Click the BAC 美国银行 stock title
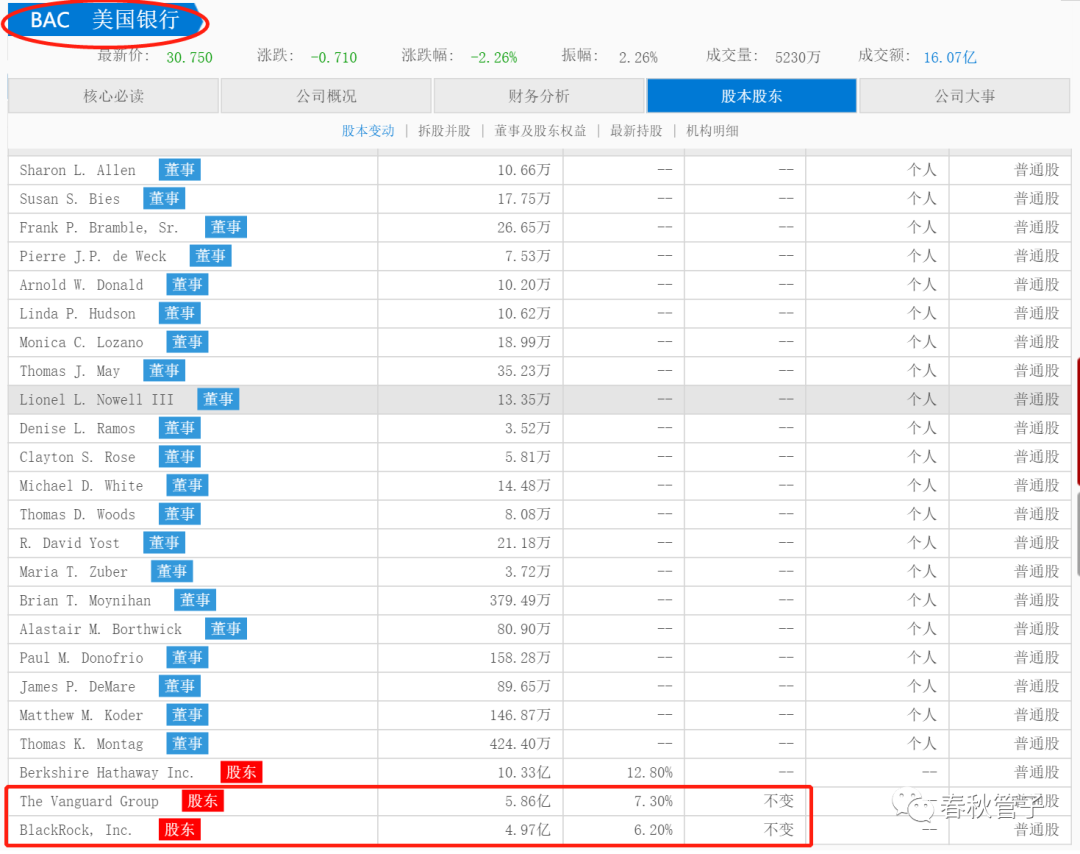The width and height of the screenshot is (1080, 854). pyautogui.click(x=105, y=20)
